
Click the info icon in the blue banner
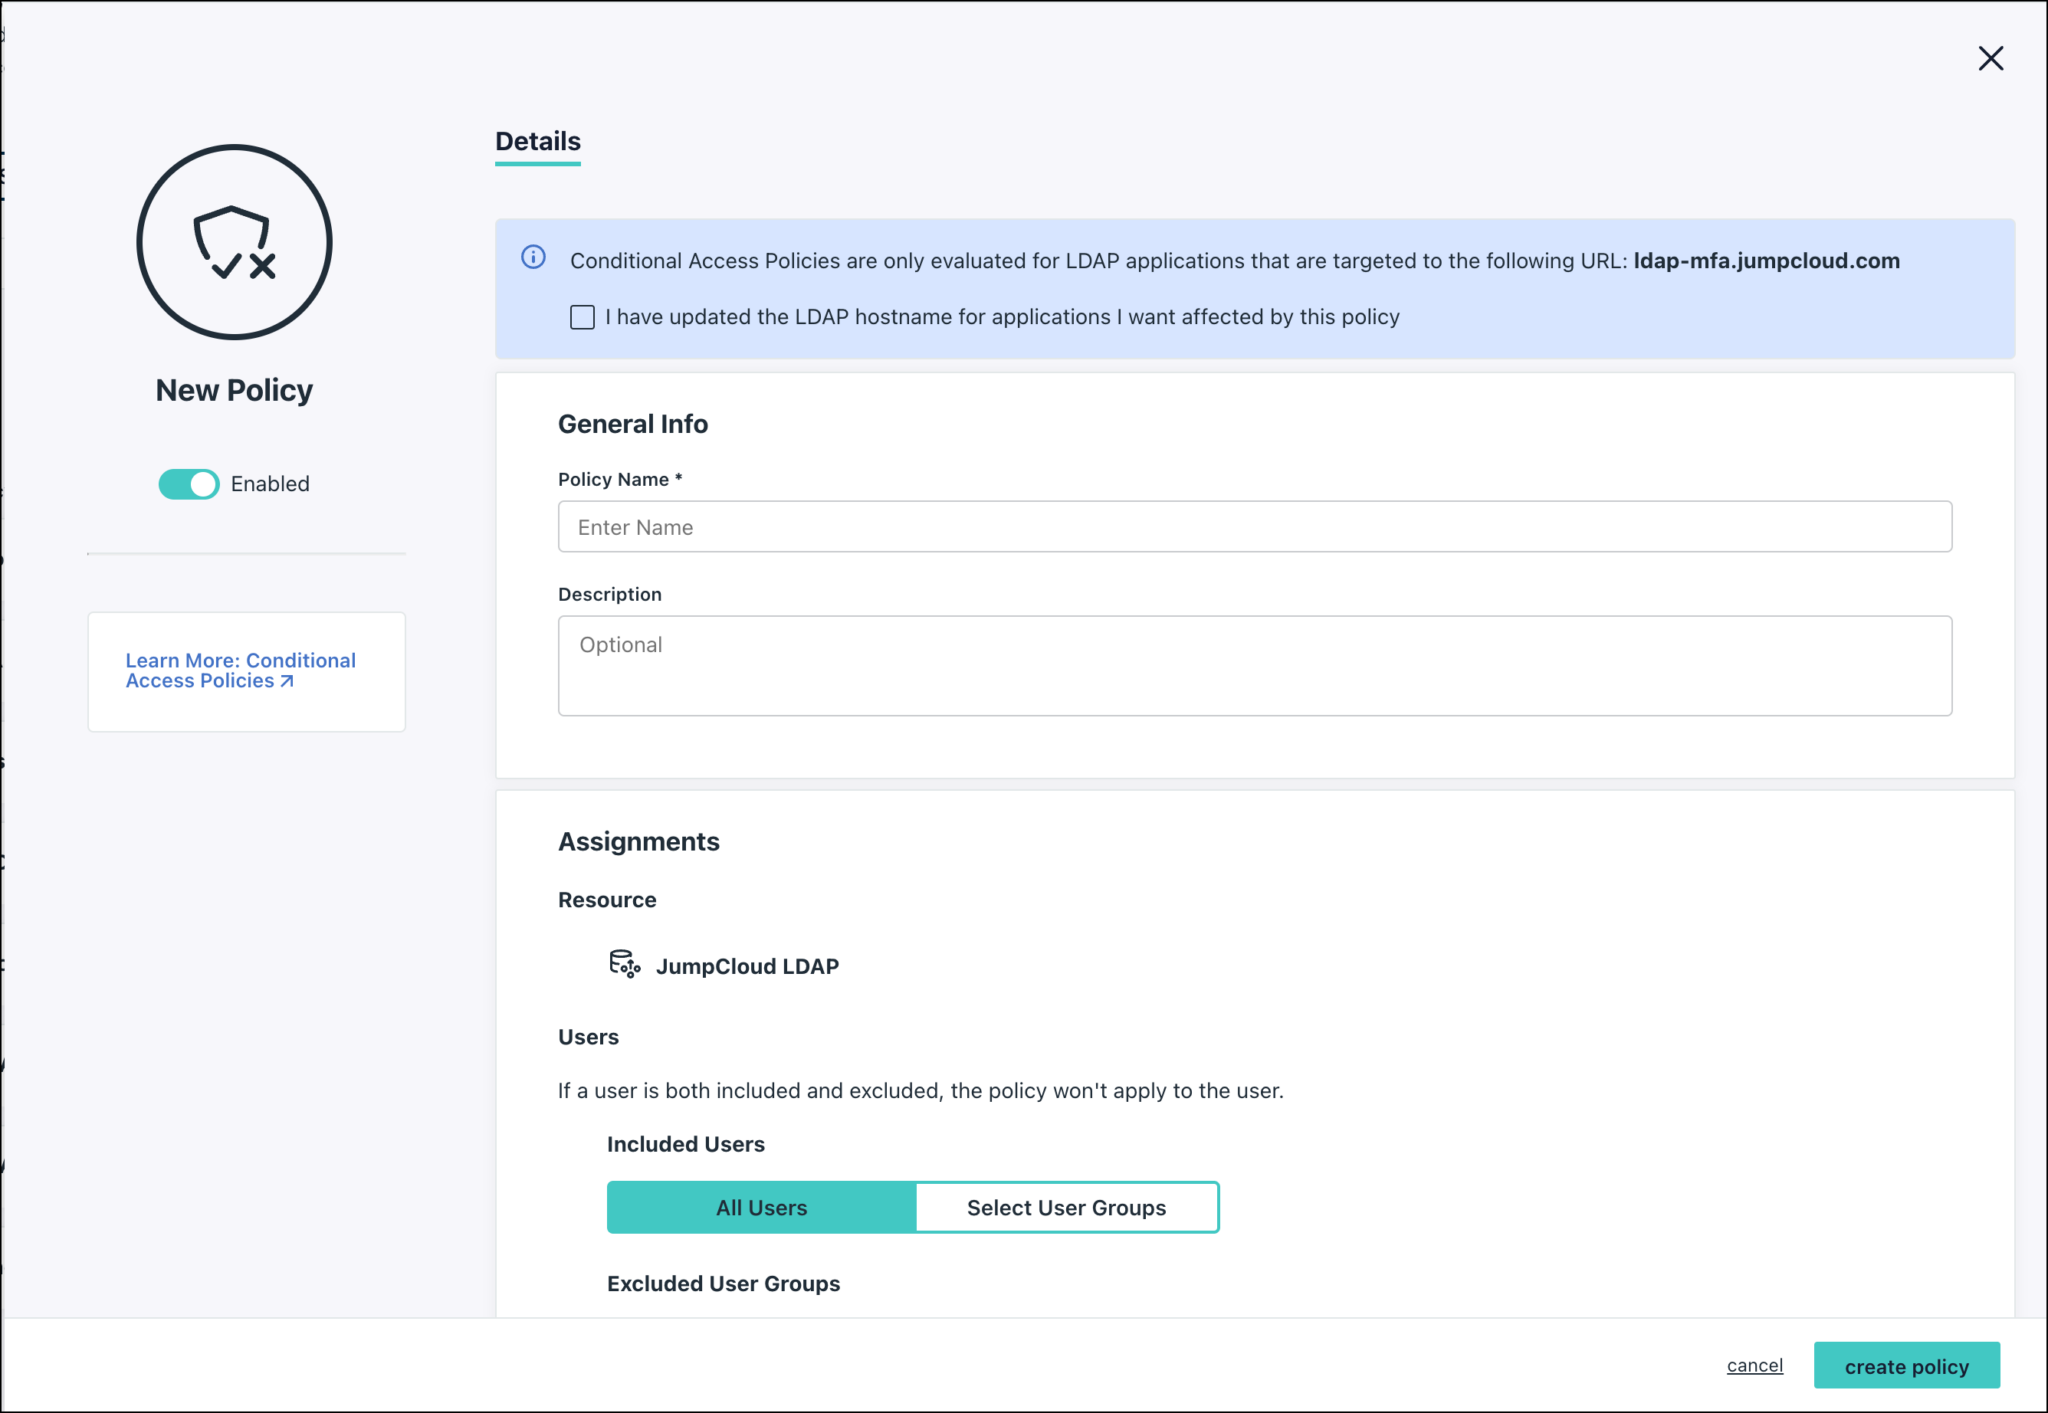533,258
